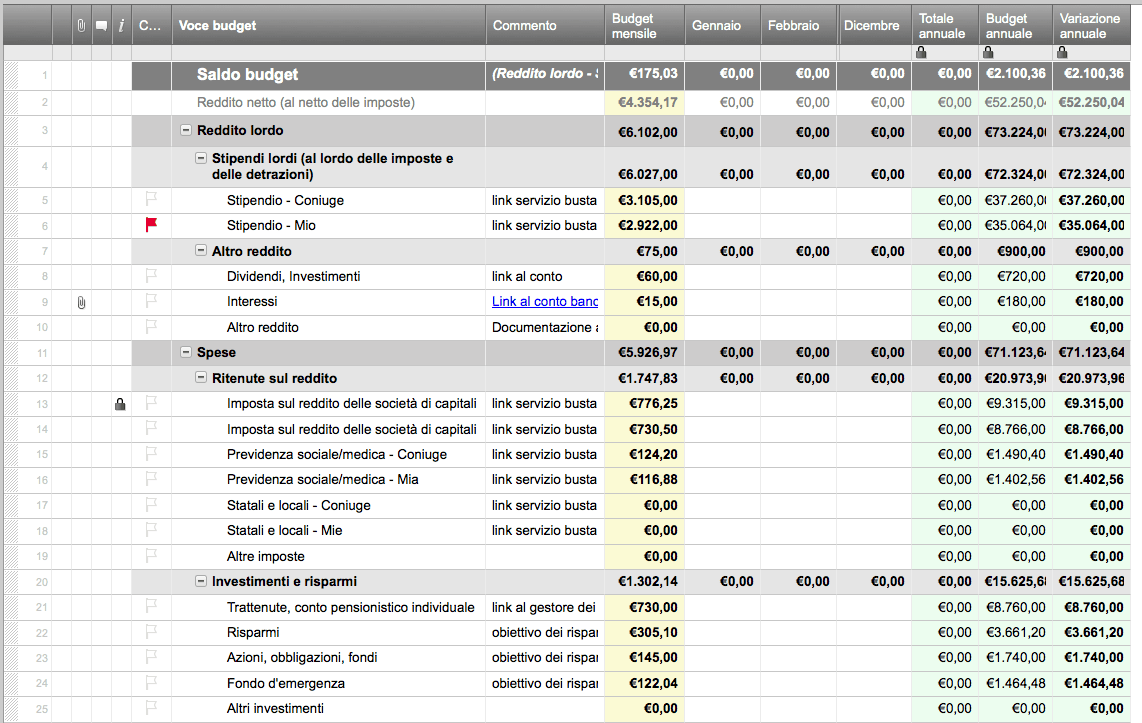Open the attachment paperclip on the Interessi row
1142x723 pixels.
point(80,302)
